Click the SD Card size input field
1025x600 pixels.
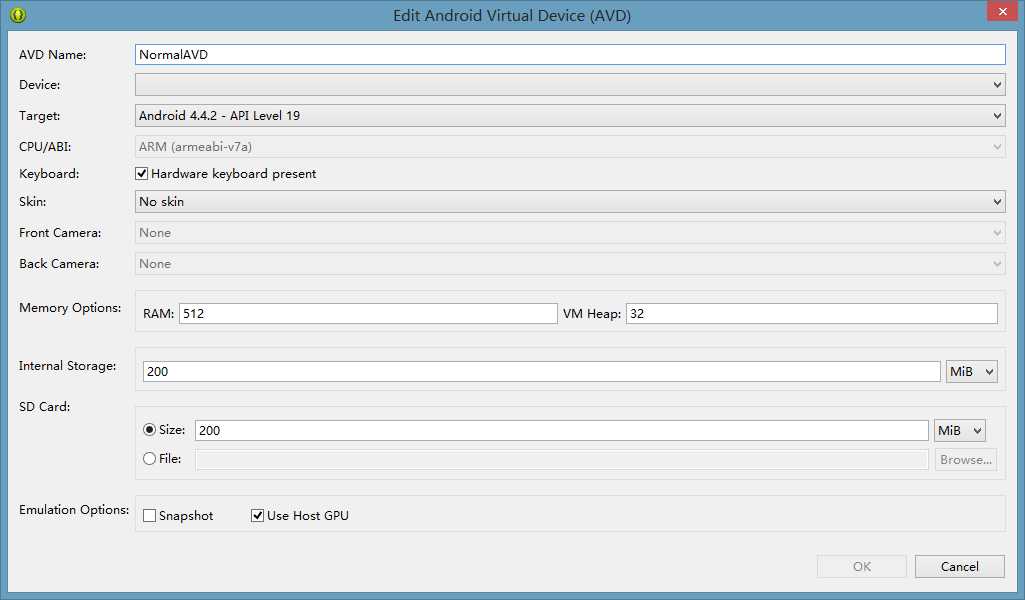coord(562,430)
